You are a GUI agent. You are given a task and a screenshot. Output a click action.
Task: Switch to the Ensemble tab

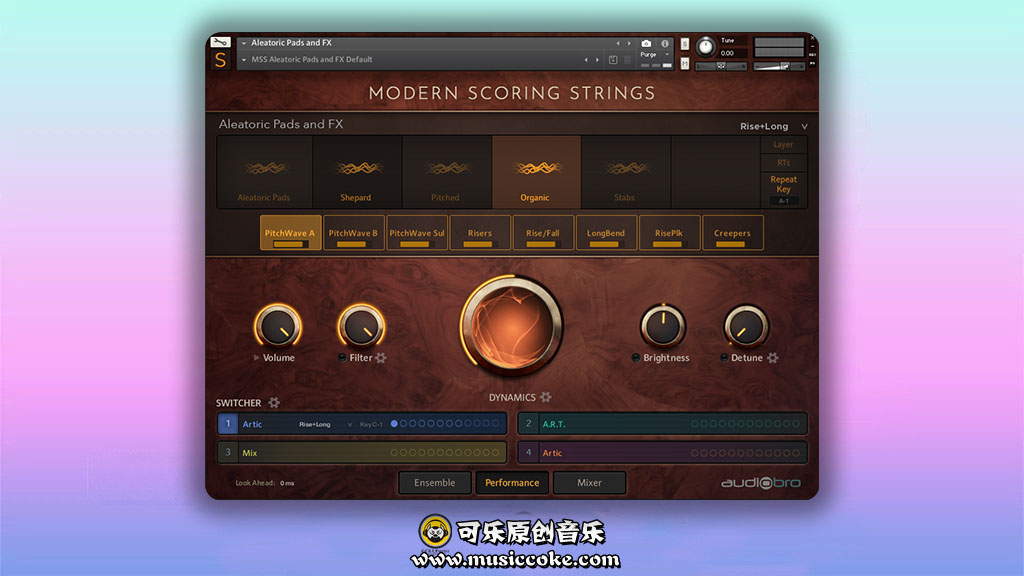click(434, 483)
